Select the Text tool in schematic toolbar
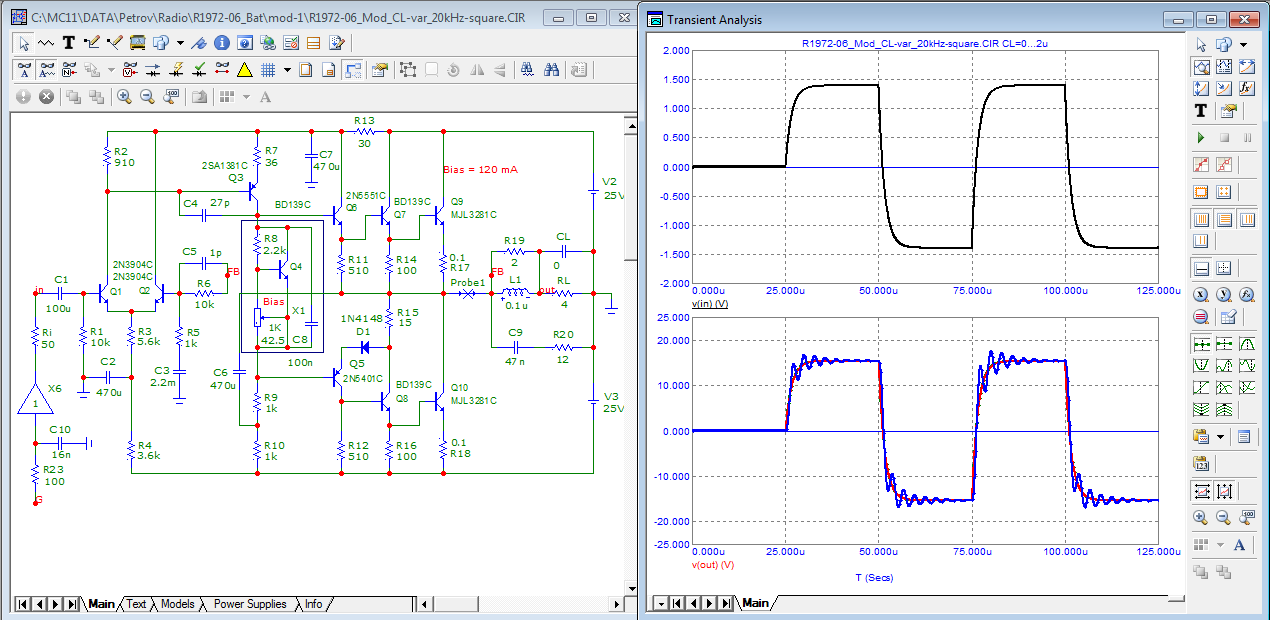 (69, 43)
